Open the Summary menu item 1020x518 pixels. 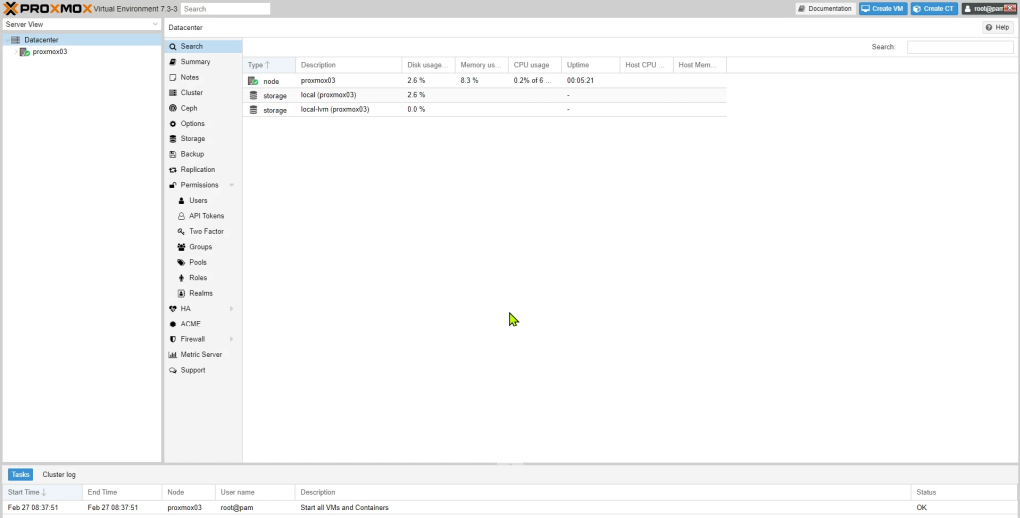tap(203, 62)
